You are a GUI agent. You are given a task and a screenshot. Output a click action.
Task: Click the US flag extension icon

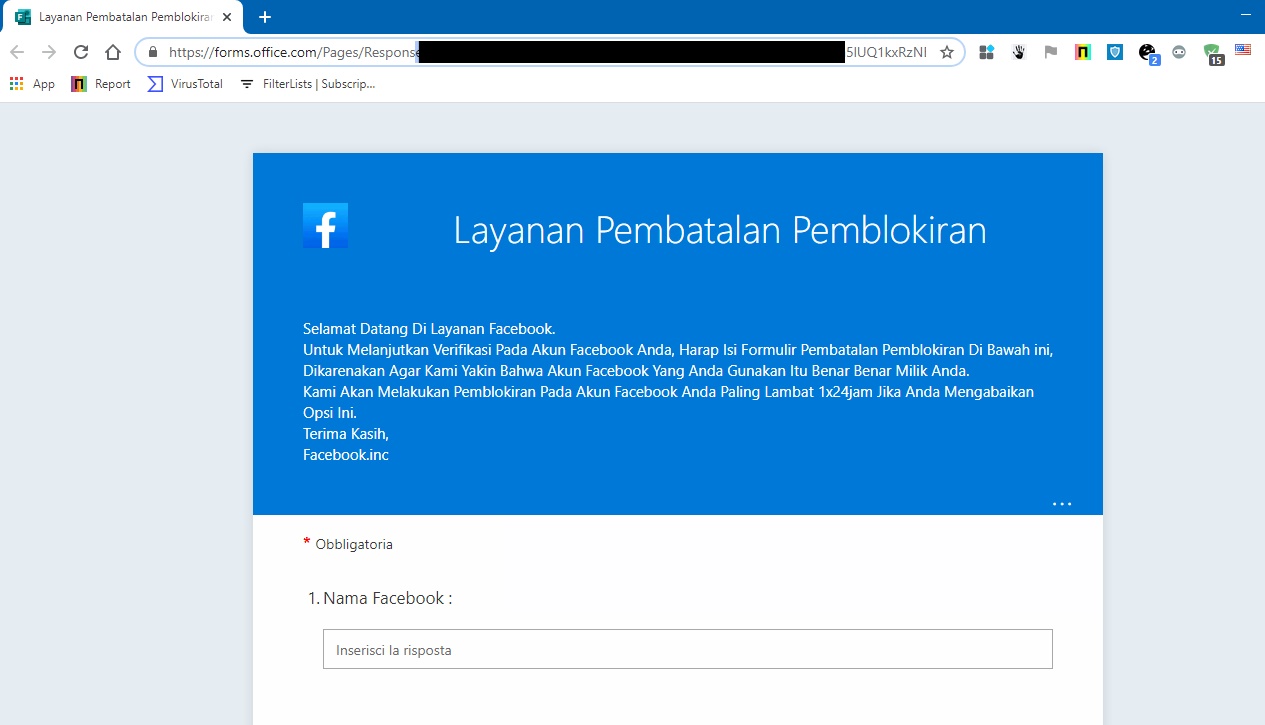tap(1243, 50)
